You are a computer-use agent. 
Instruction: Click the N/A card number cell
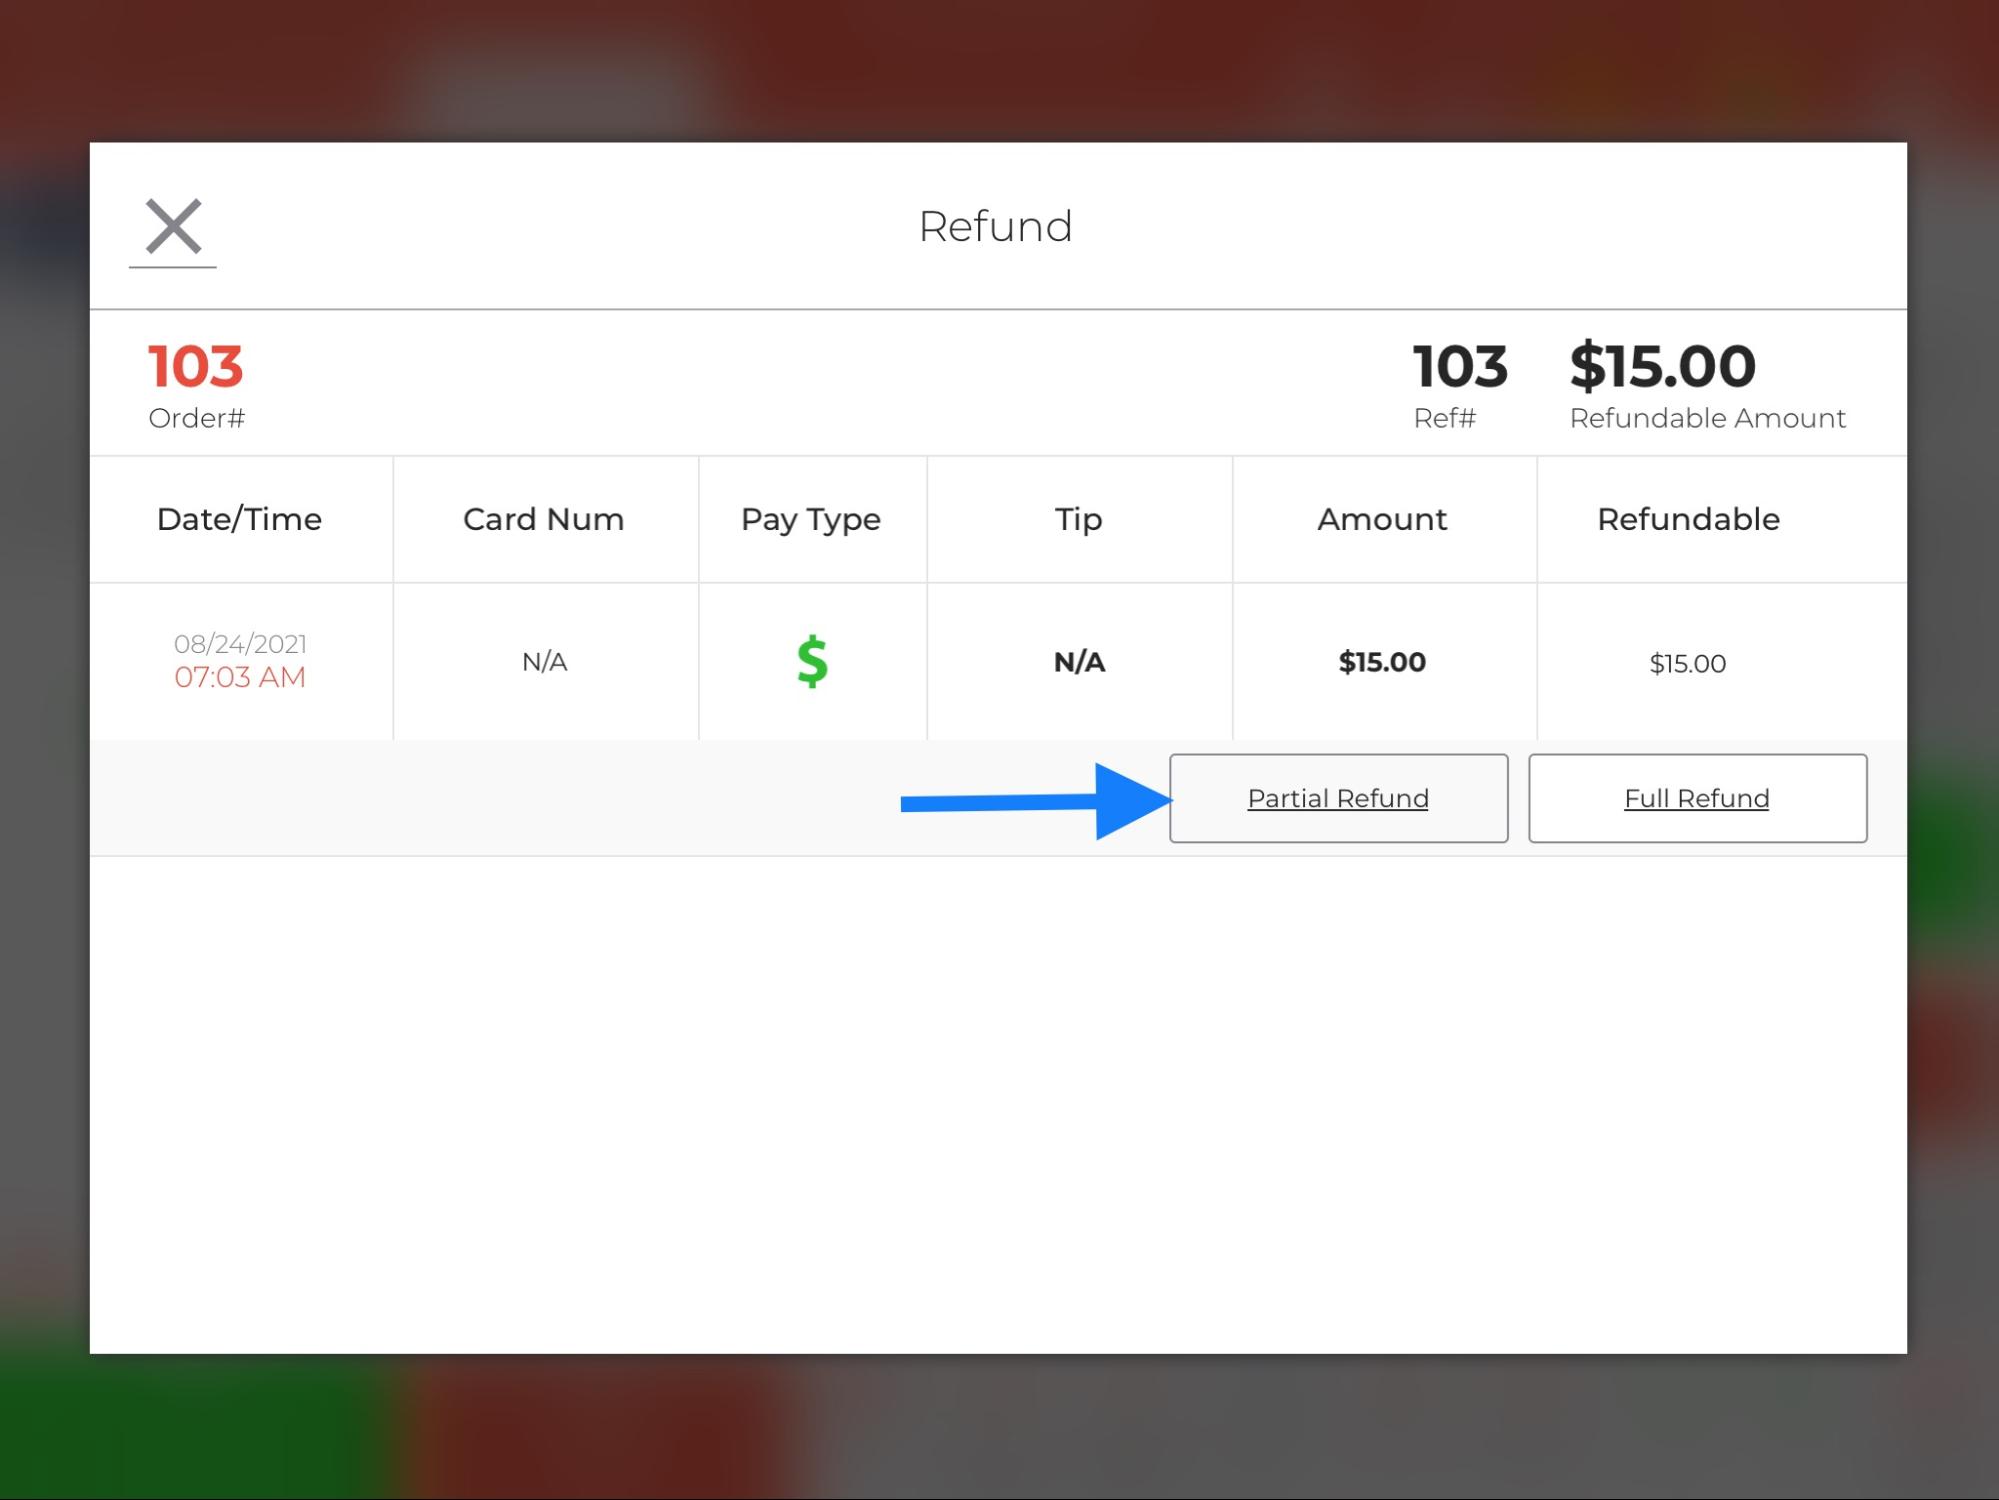pyautogui.click(x=544, y=662)
